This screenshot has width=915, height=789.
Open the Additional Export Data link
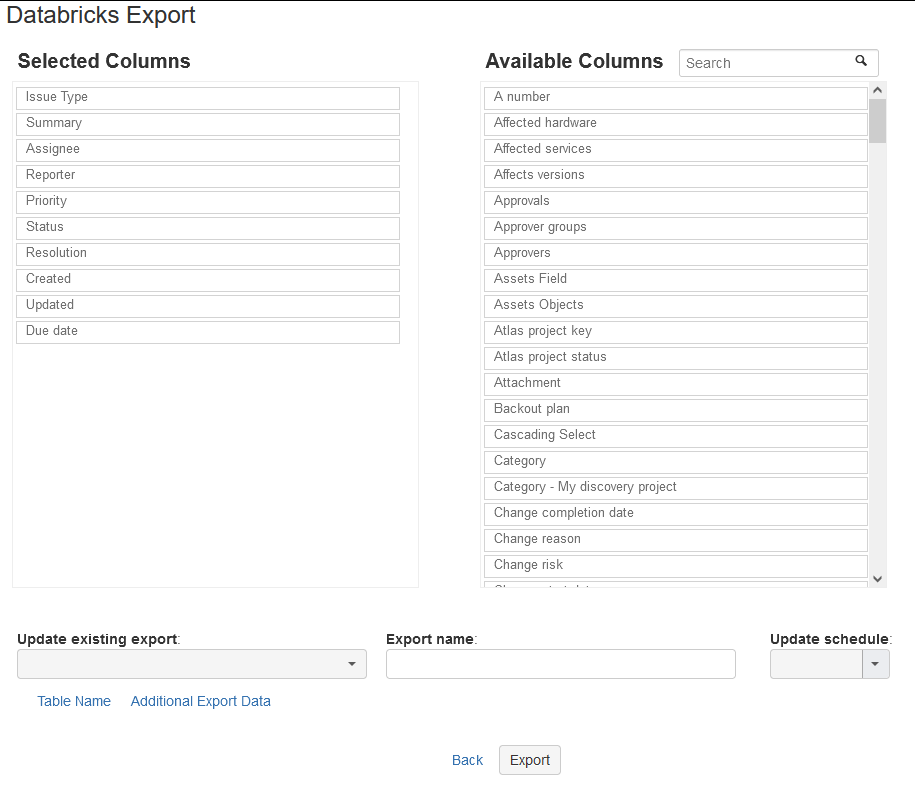pyautogui.click(x=201, y=701)
